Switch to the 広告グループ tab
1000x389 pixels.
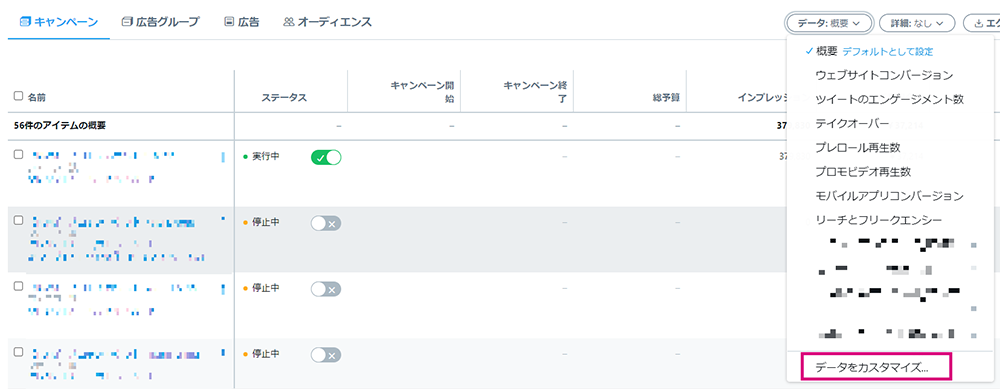(161, 22)
